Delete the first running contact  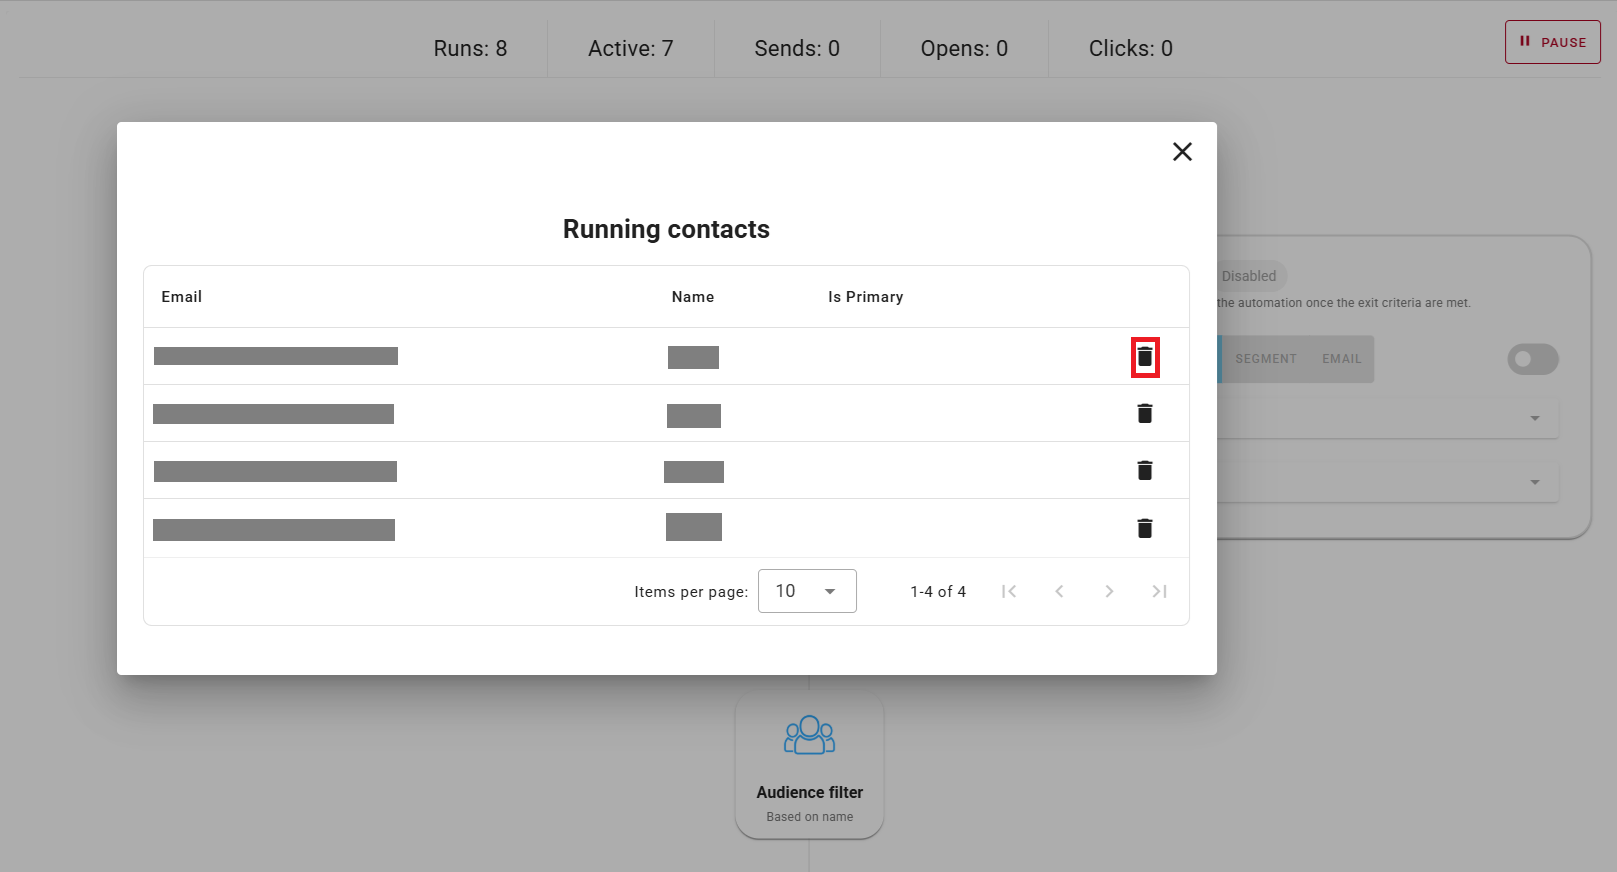click(1145, 357)
